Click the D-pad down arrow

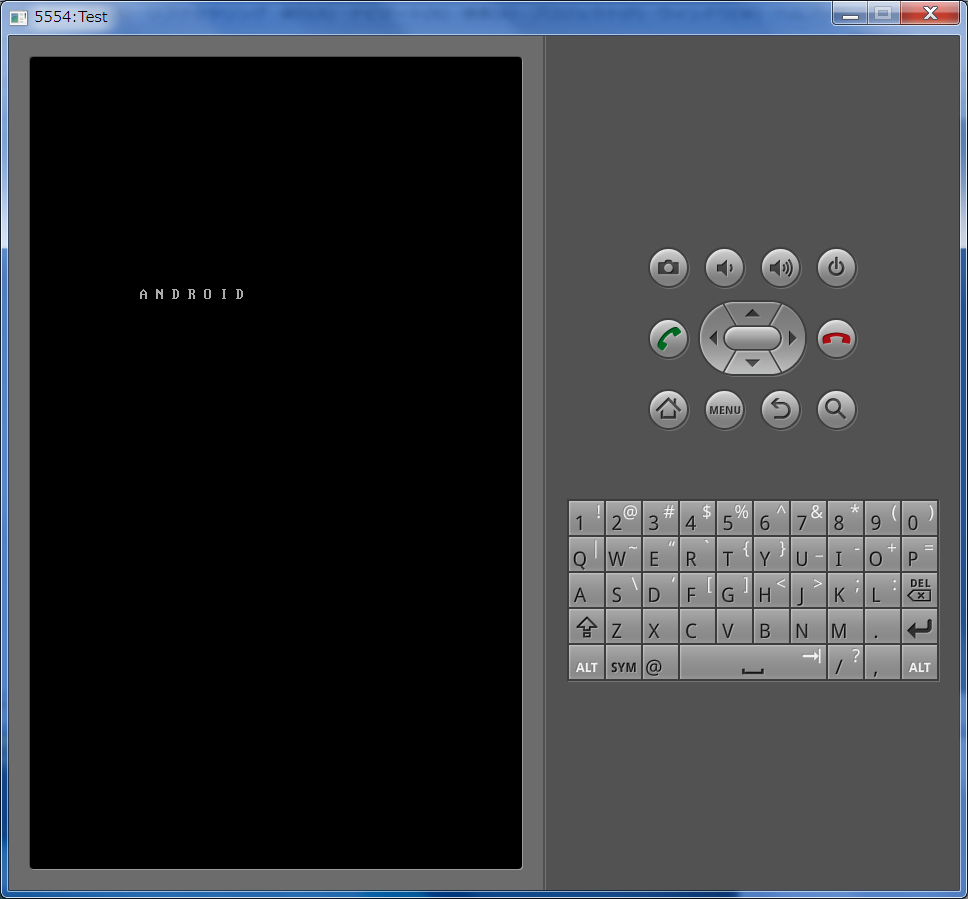[752, 363]
